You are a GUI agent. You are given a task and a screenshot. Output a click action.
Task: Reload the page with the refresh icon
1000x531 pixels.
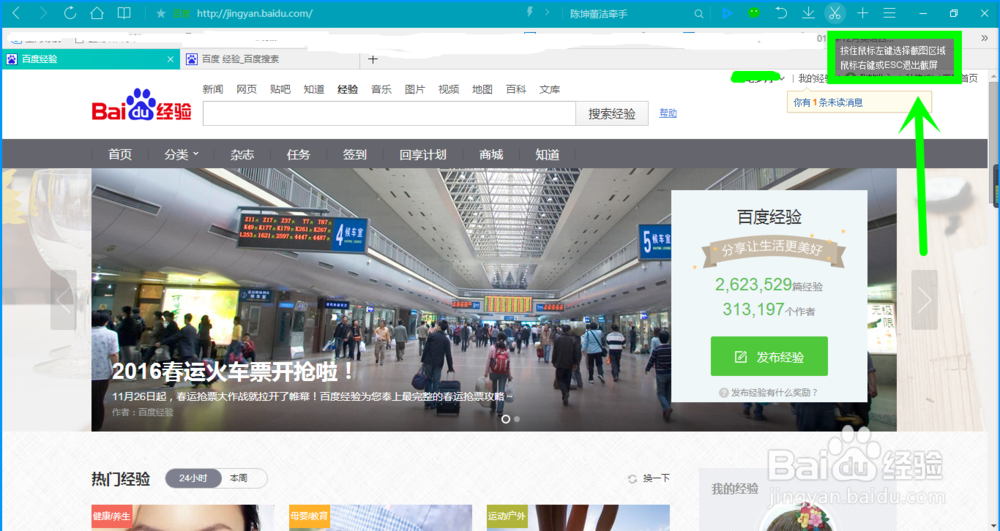[x=70, y=13]
